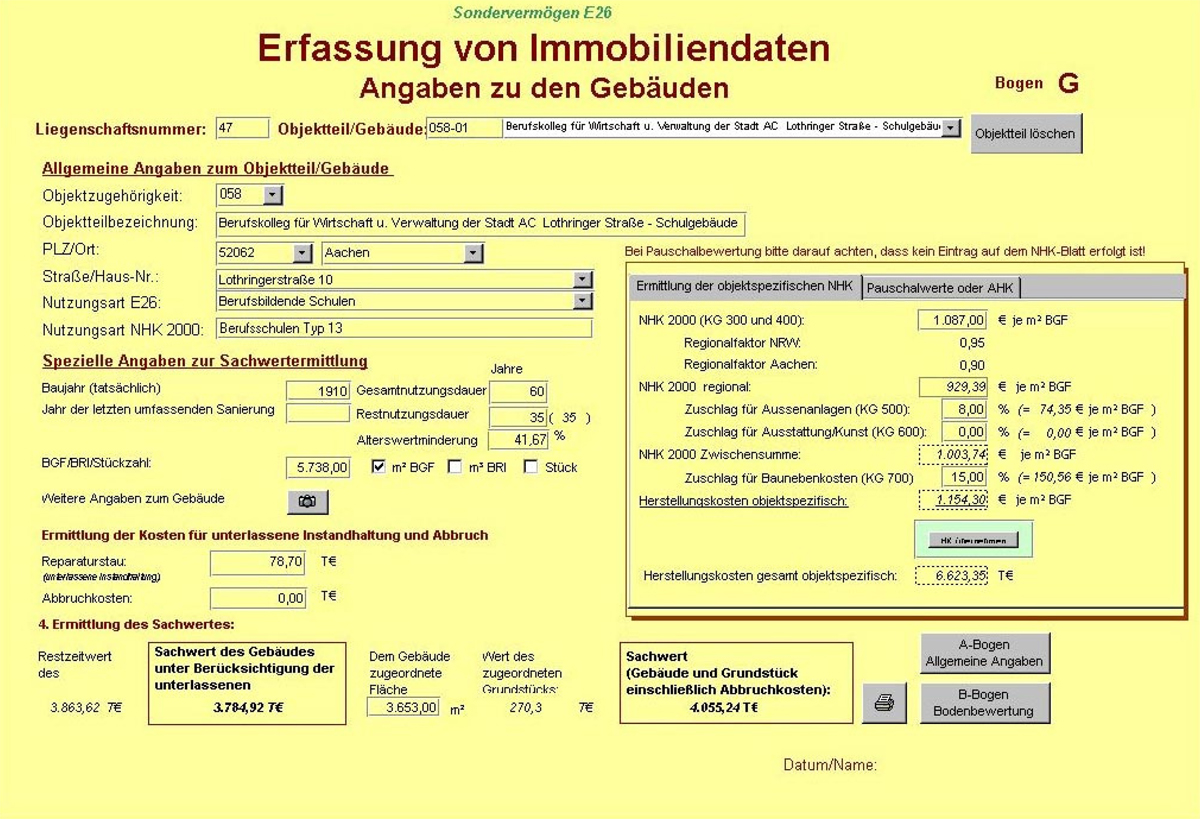Click the Reparaturstau field 78,70
The width and height of the screenshot is (1200, 819).
(x=257, y=563)
